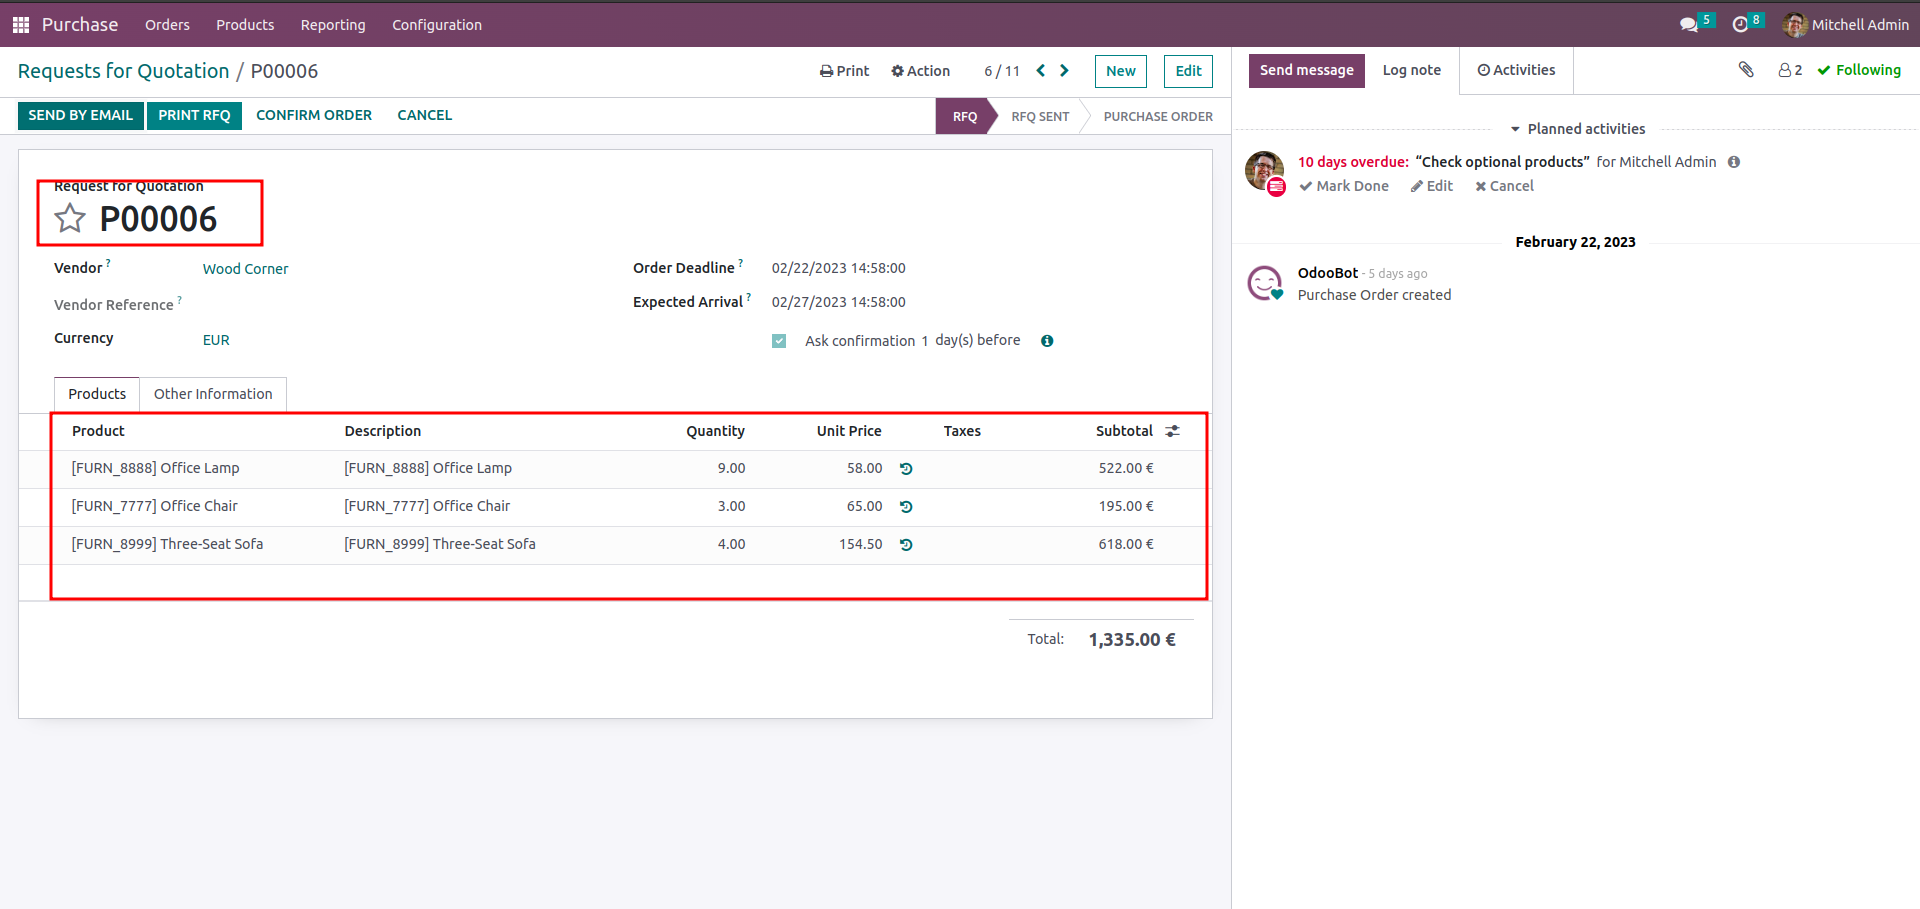Toggle the Following subscription status
This screenshot has width=1920, height=909.
1859,70
